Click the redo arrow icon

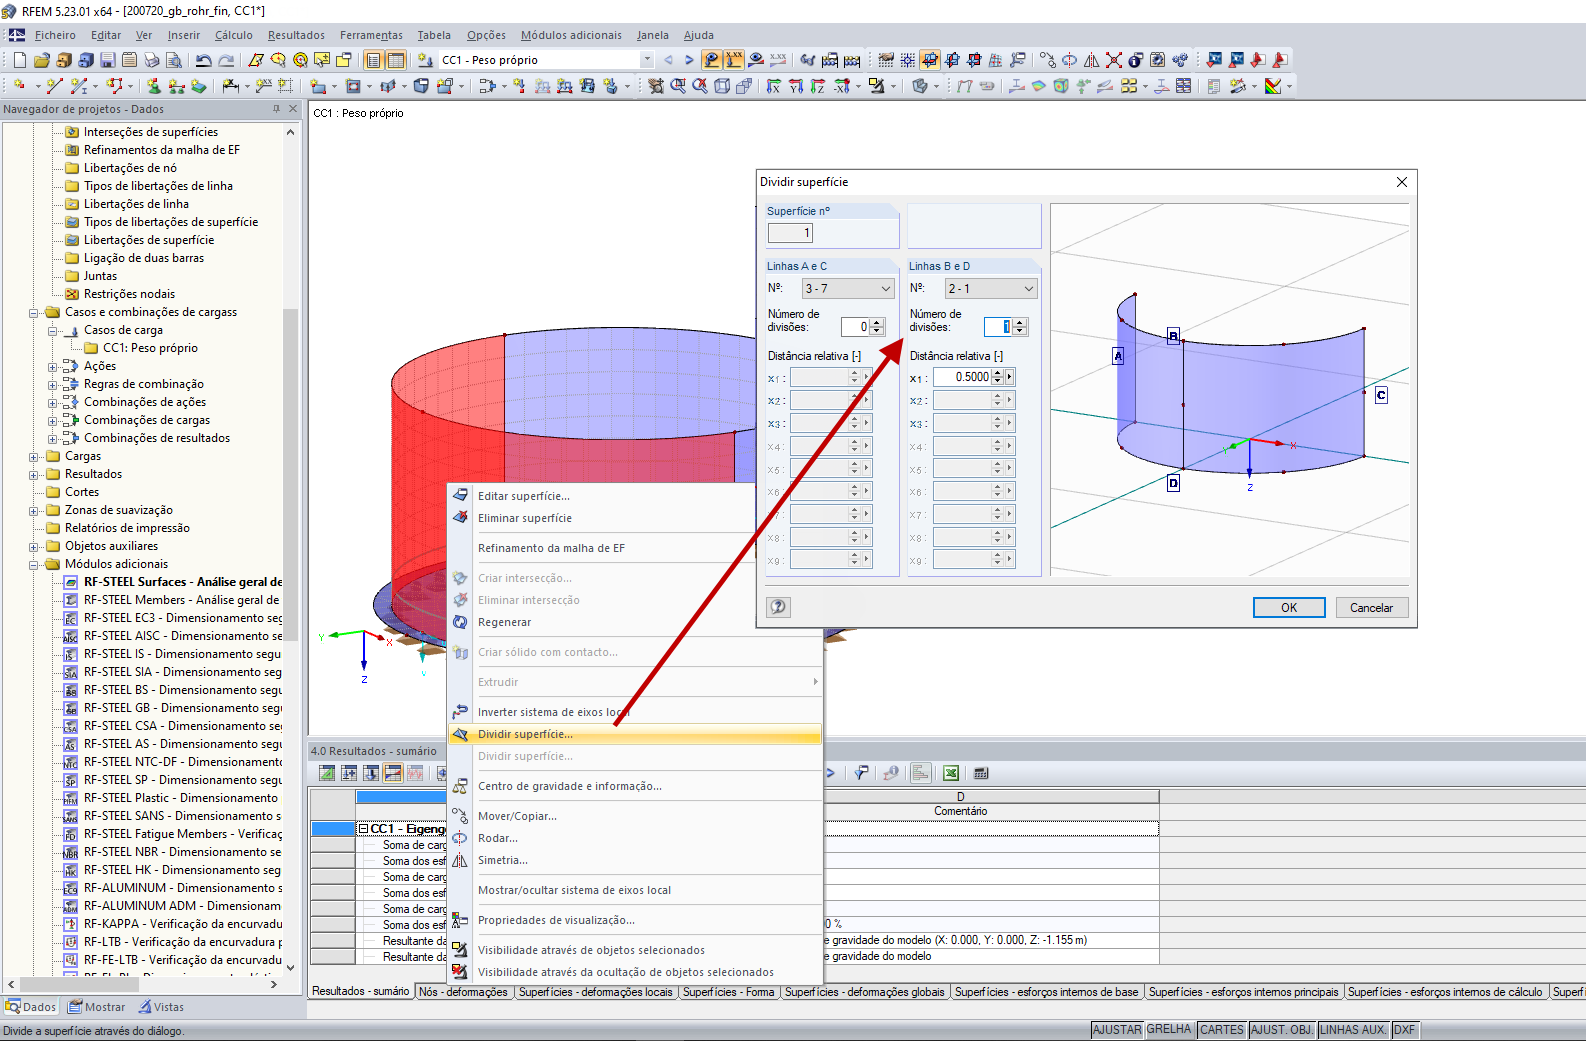click(226, 60)
